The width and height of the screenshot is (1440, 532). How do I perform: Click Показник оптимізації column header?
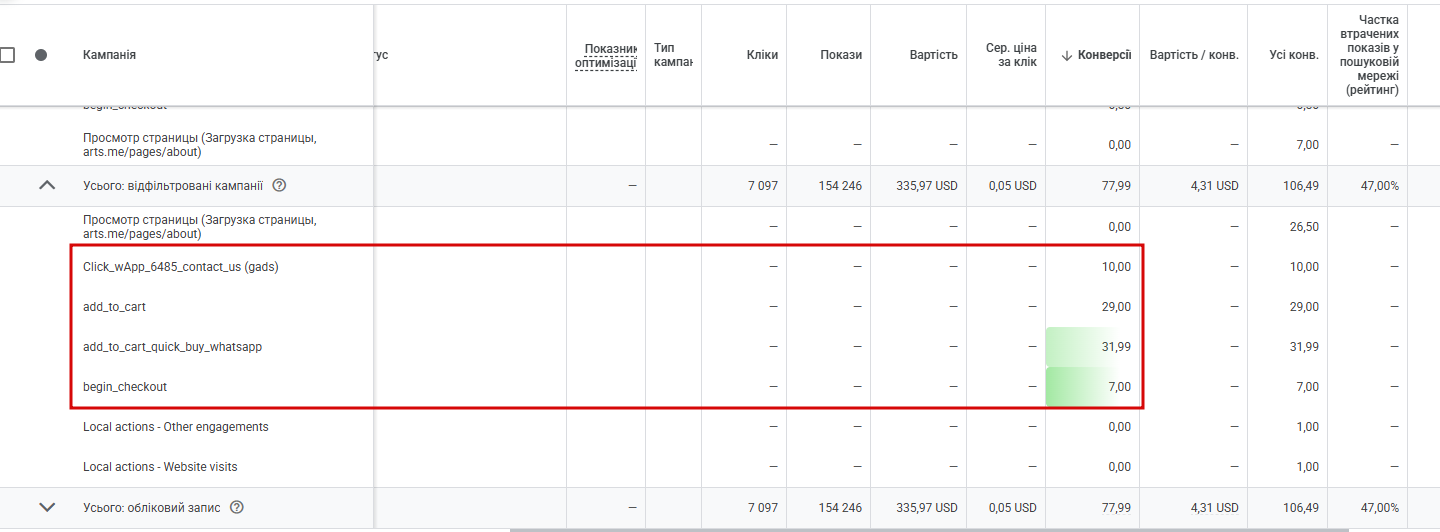pyautogui.click(x=606, y=55)
